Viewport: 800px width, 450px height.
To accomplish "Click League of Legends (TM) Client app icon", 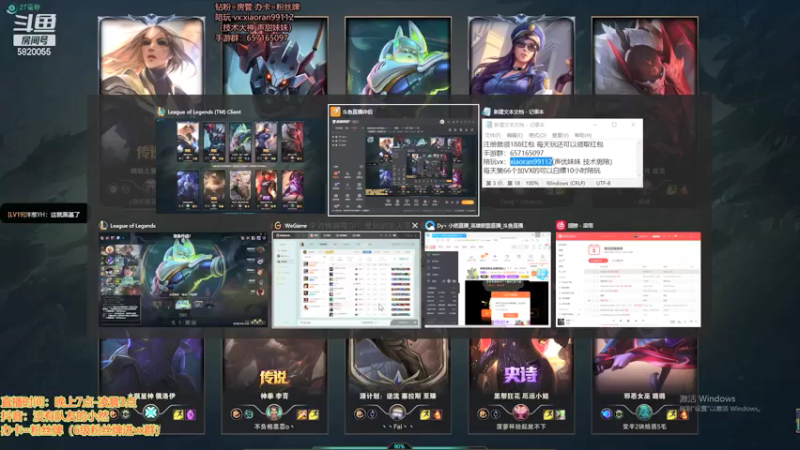I will point(161,112).
